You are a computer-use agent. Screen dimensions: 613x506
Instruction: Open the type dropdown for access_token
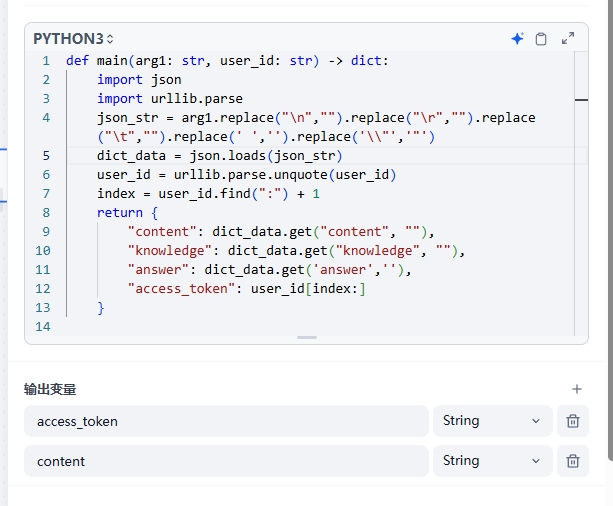click(492, 421)
